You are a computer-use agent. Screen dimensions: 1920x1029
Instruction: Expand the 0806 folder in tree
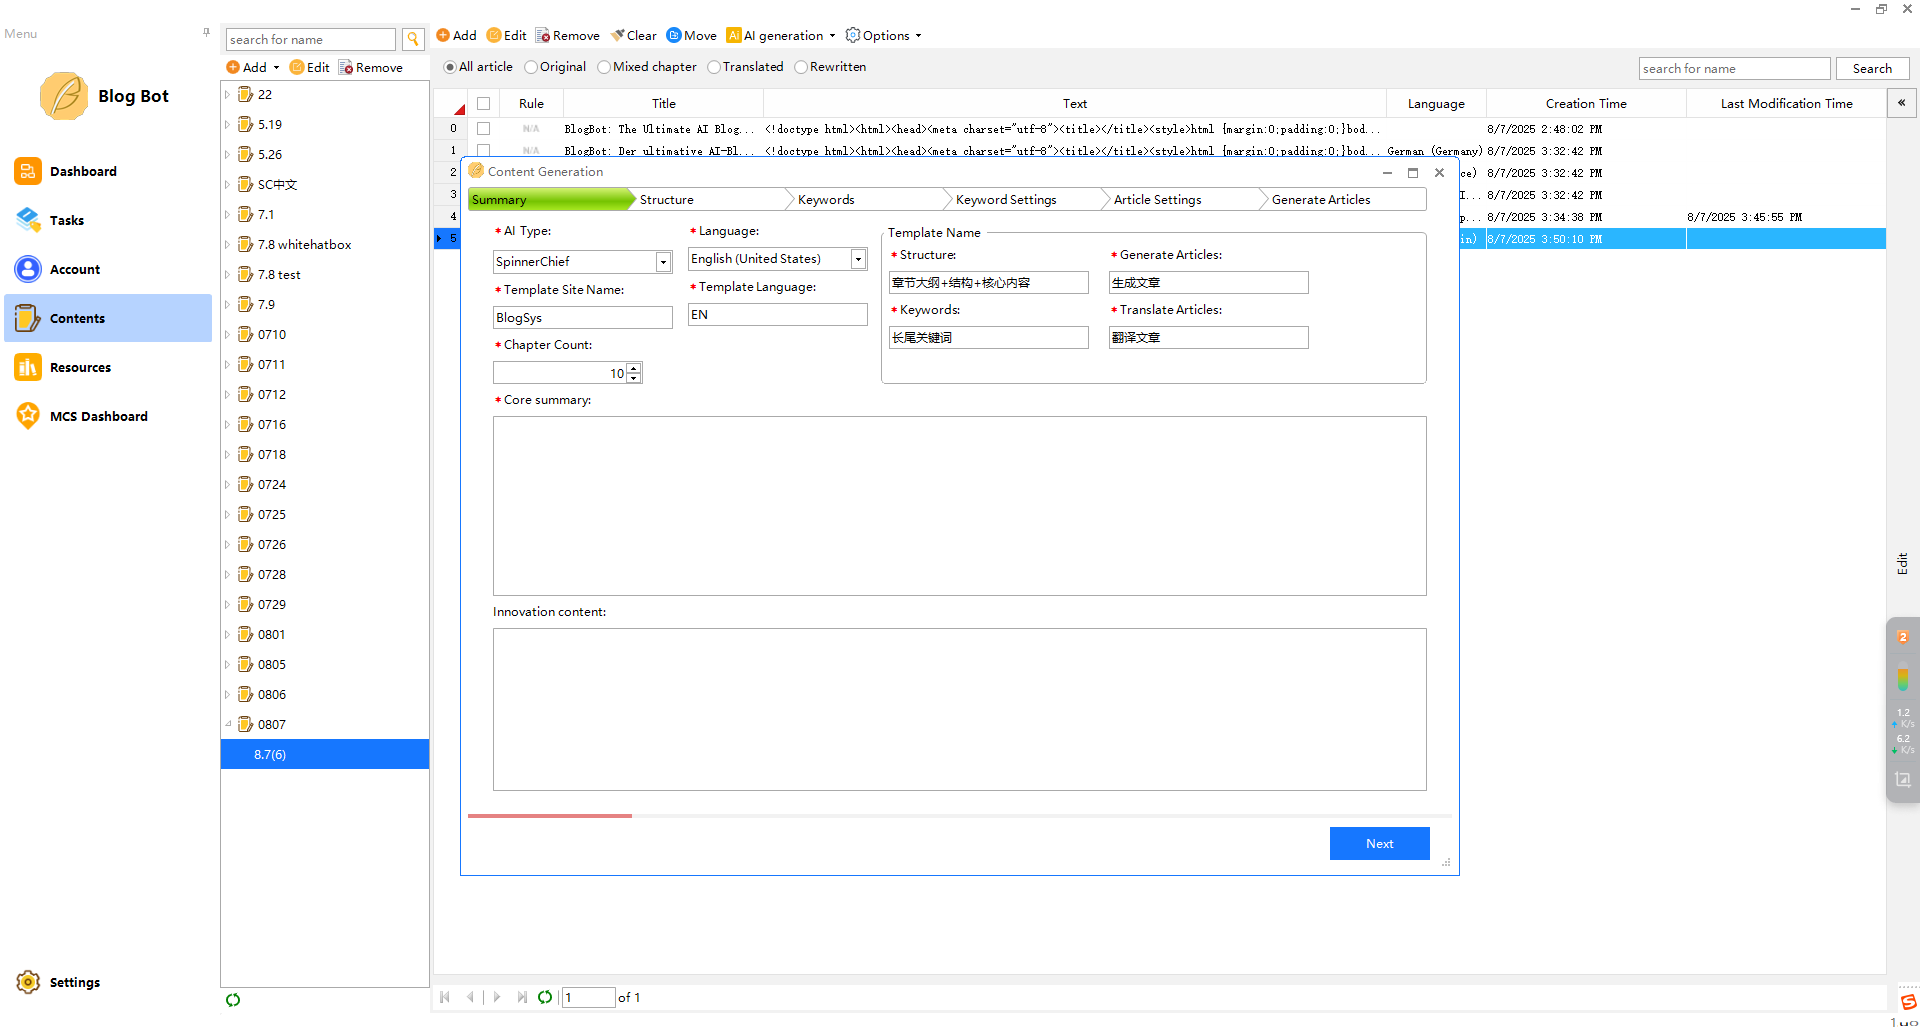pos(228,694)
